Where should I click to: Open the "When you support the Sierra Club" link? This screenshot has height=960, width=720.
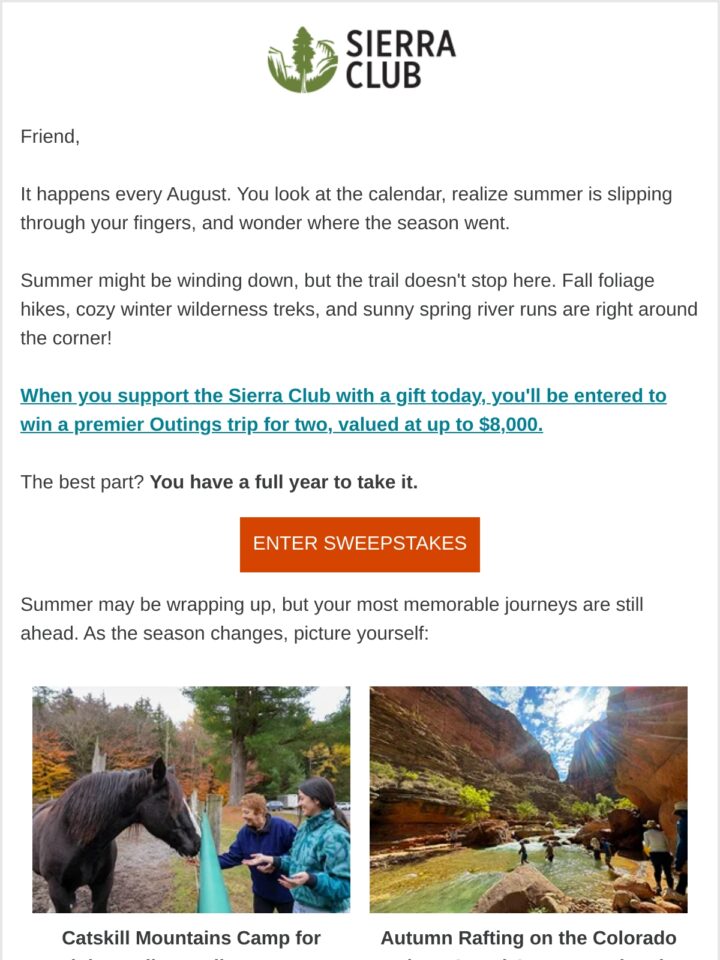point(343,396)
